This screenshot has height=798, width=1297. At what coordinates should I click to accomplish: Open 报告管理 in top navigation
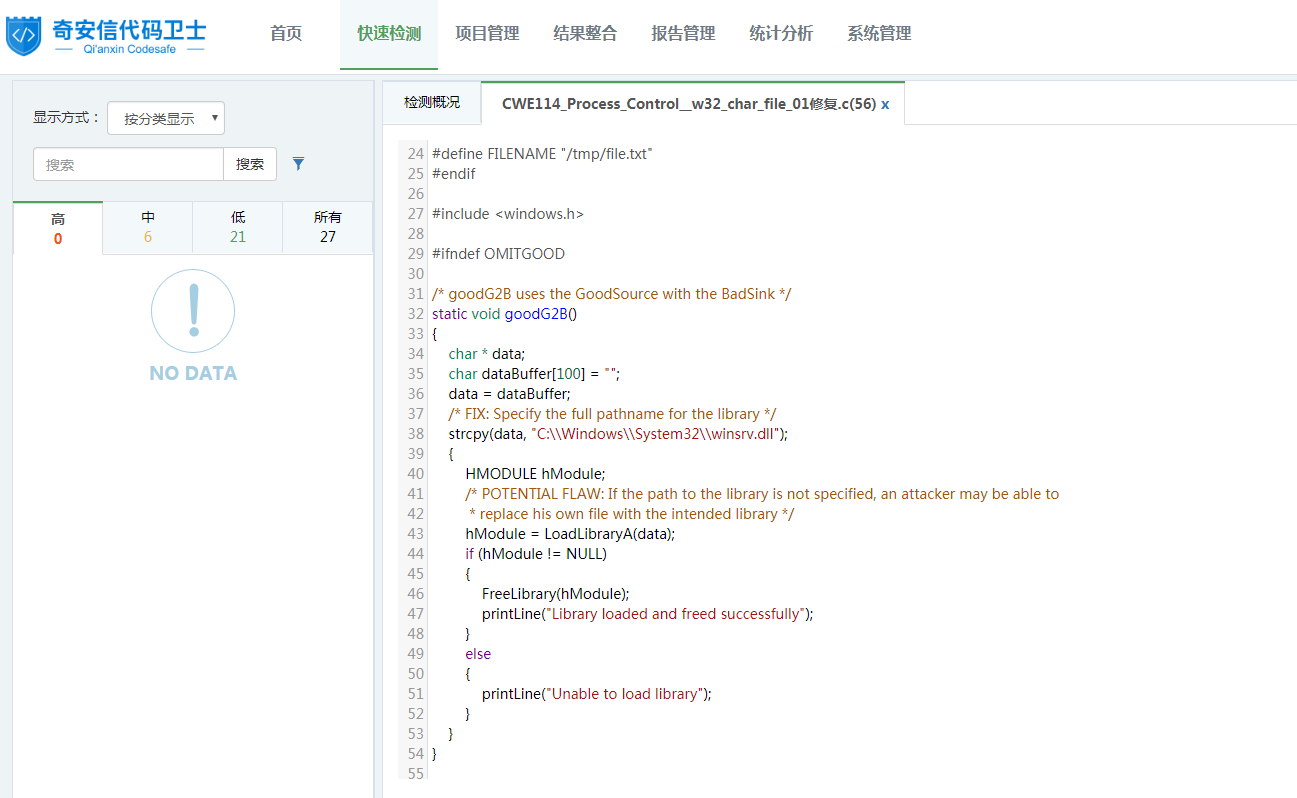pyautogui.click(x=683, y=34)
